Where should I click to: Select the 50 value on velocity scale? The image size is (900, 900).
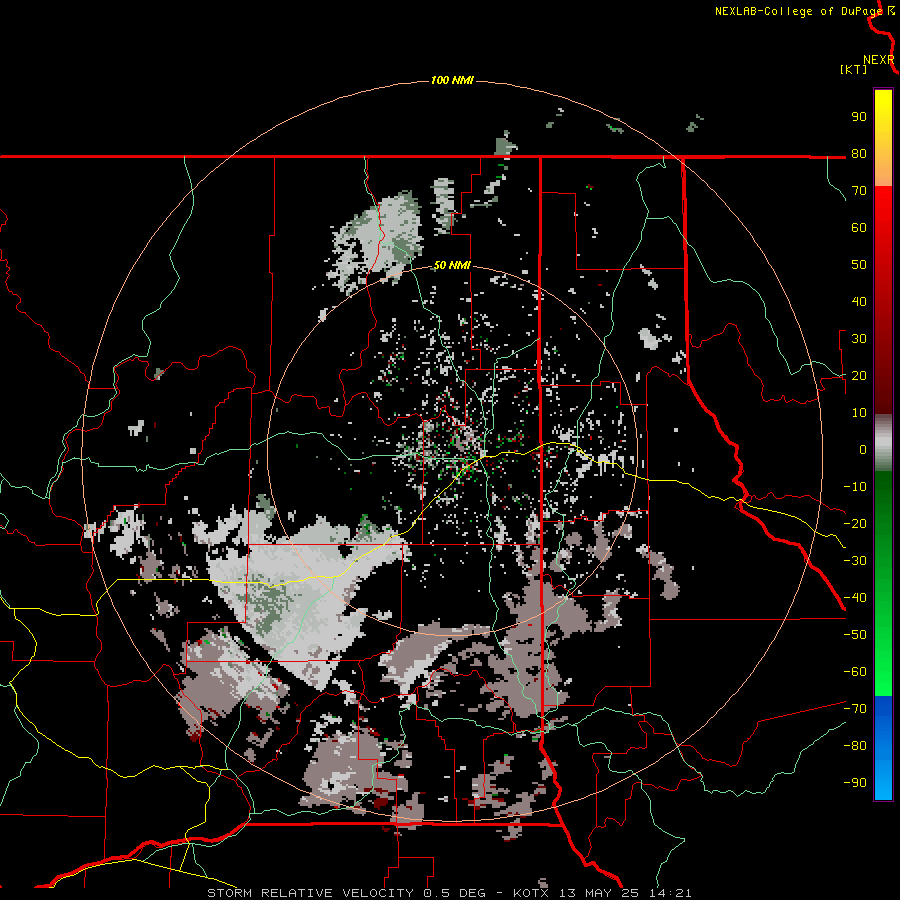click(859, 265)
